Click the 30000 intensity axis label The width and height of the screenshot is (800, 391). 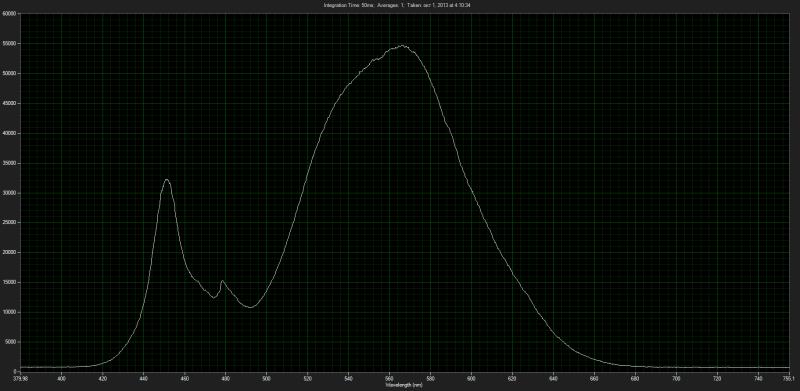(10, 193)
